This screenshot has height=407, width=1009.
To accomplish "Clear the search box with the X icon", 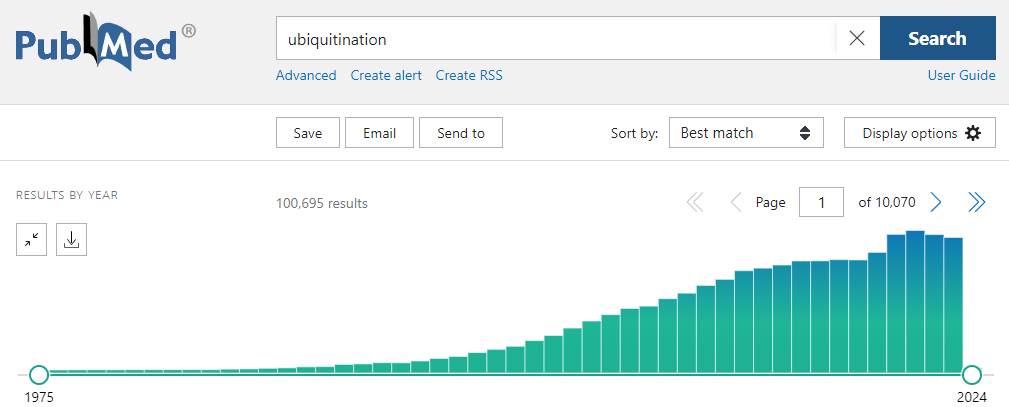I will [x=857, y=39].
